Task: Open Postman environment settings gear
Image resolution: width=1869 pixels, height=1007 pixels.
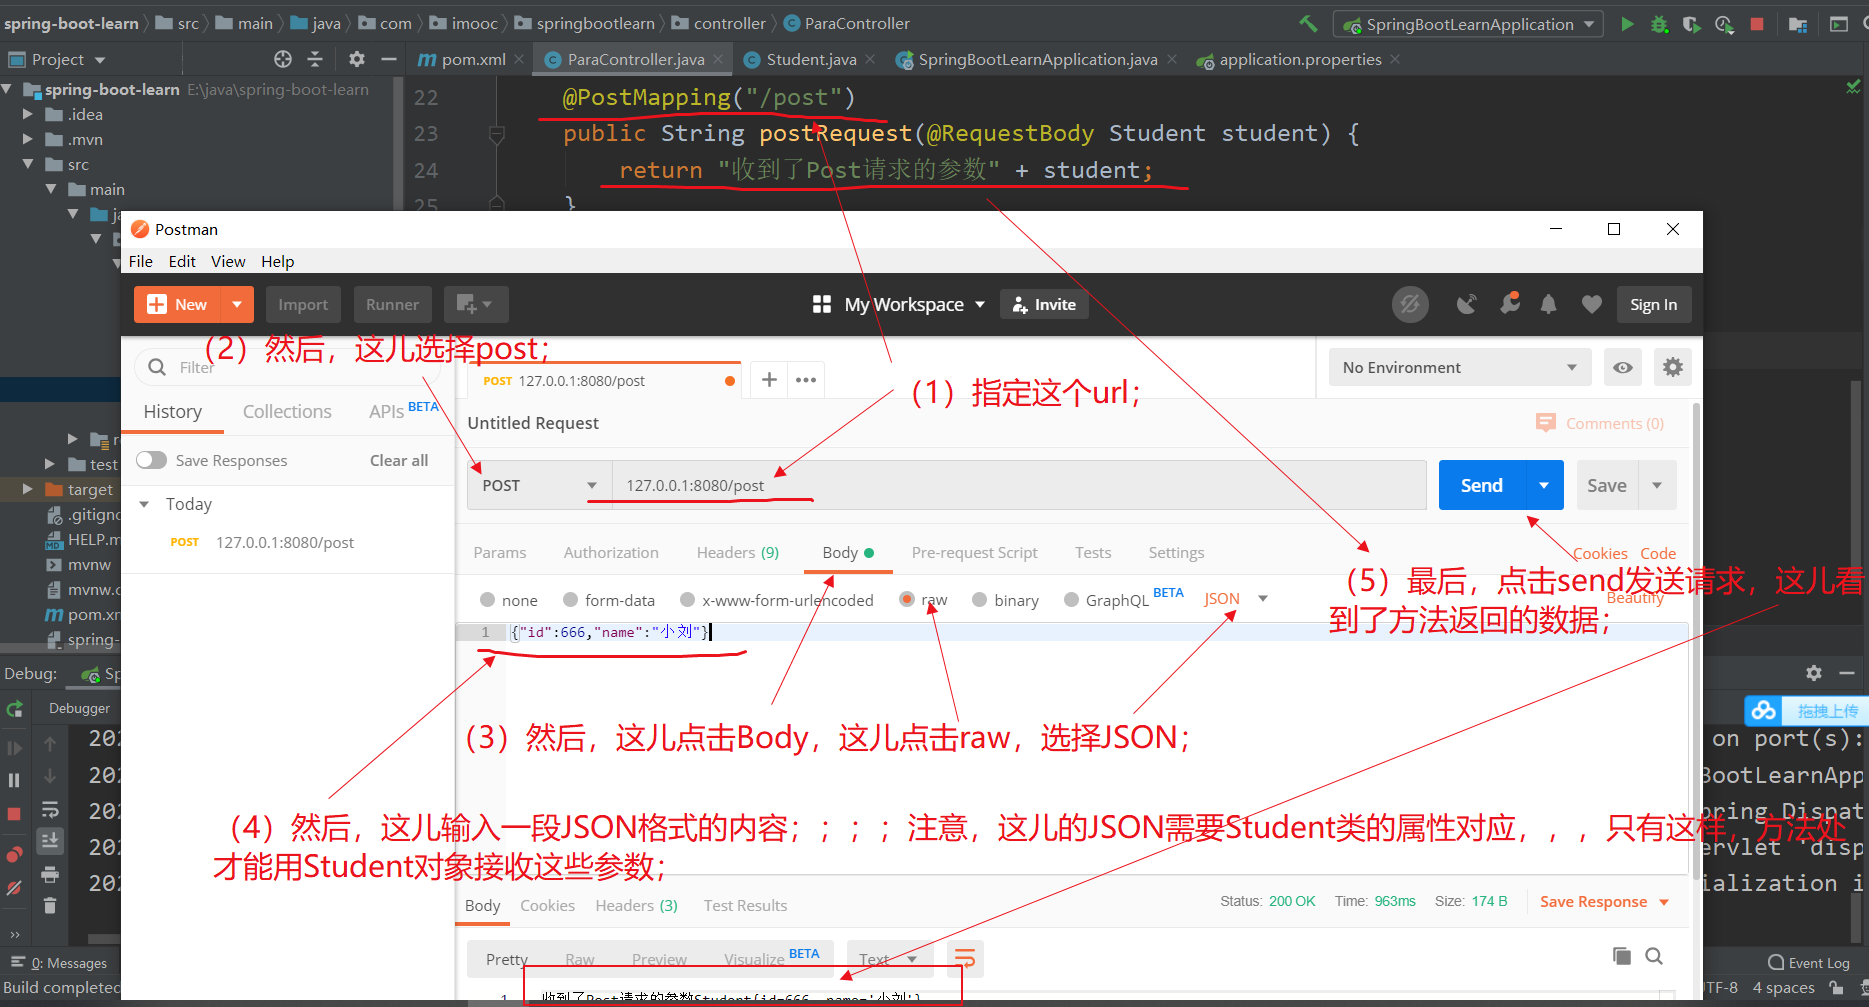Action: [x=1673, y=367]
